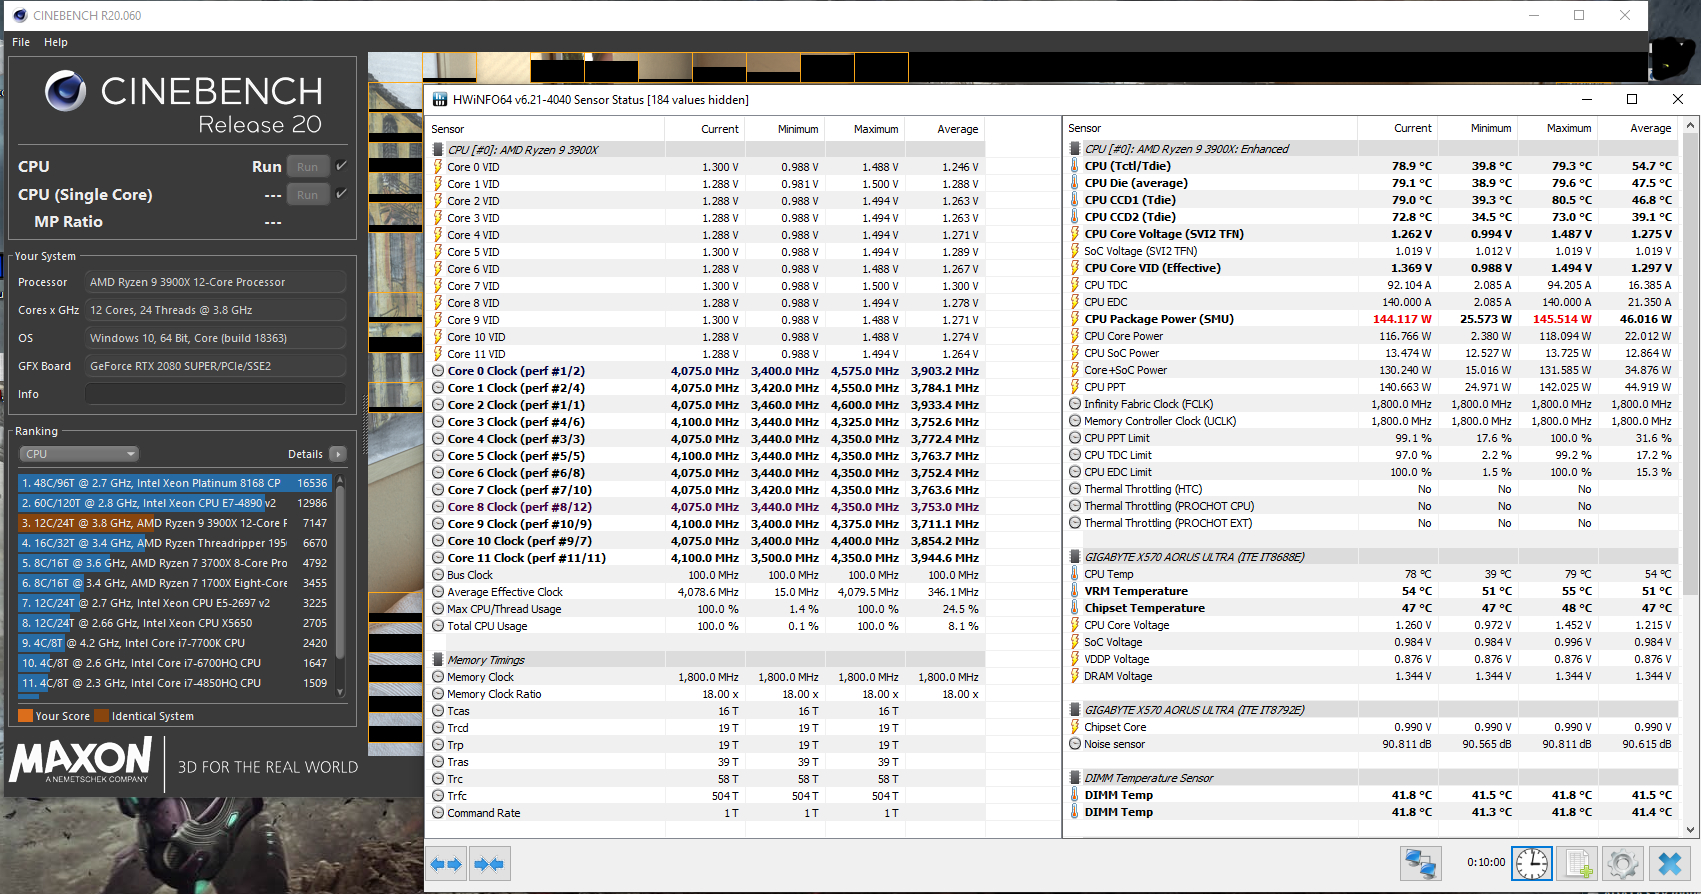Click the 144.117 W package power value

(x=1402, y=319)
